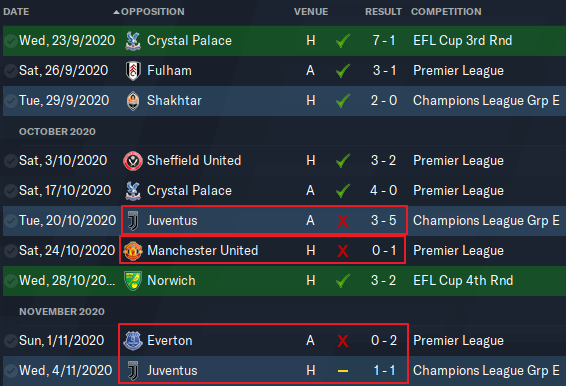Click the Shakhtar club badge

pyautogui.click(x=133, y=101)
